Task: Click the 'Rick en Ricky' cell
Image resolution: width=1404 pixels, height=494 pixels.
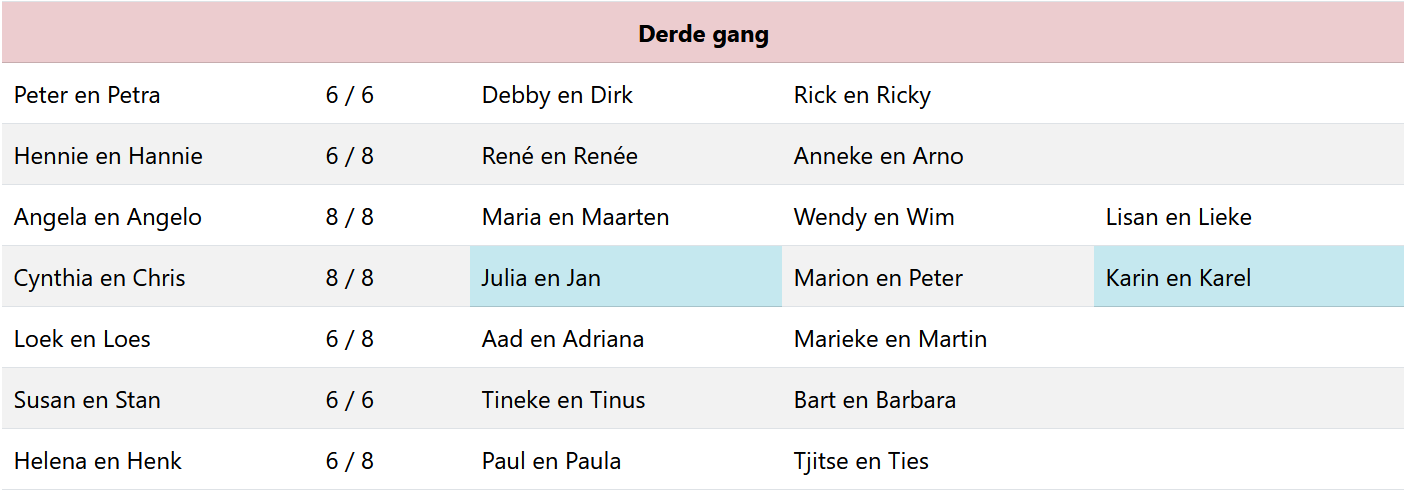Action: click(x=862, y=95)
